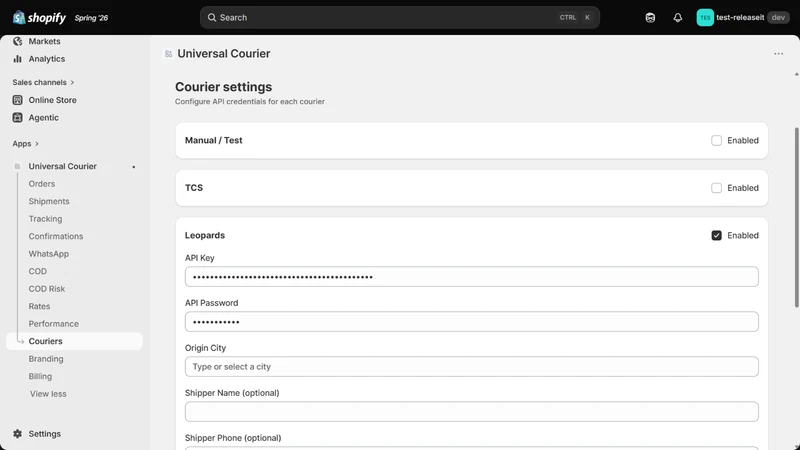Click the Settings gear icon
The height and width of the screenshot is (450, 800).
coord(17,434)
